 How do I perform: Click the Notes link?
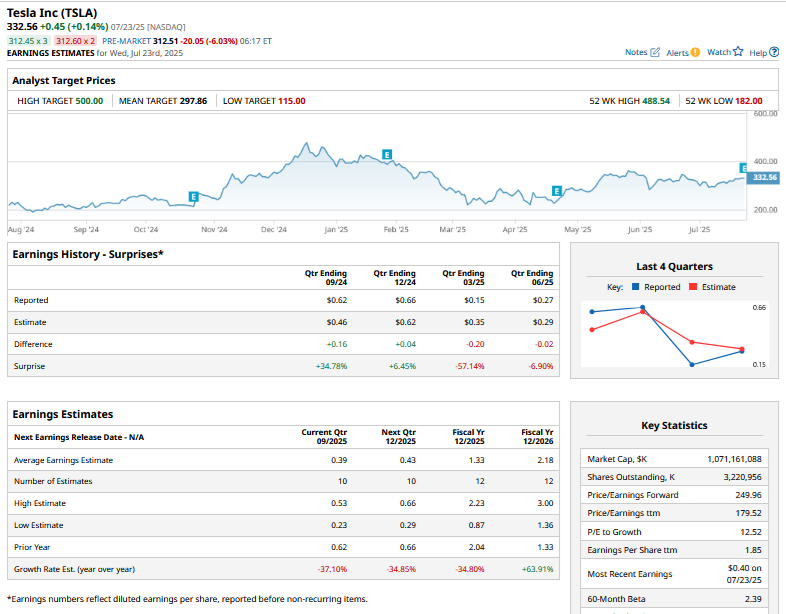(x=636, y=52)
